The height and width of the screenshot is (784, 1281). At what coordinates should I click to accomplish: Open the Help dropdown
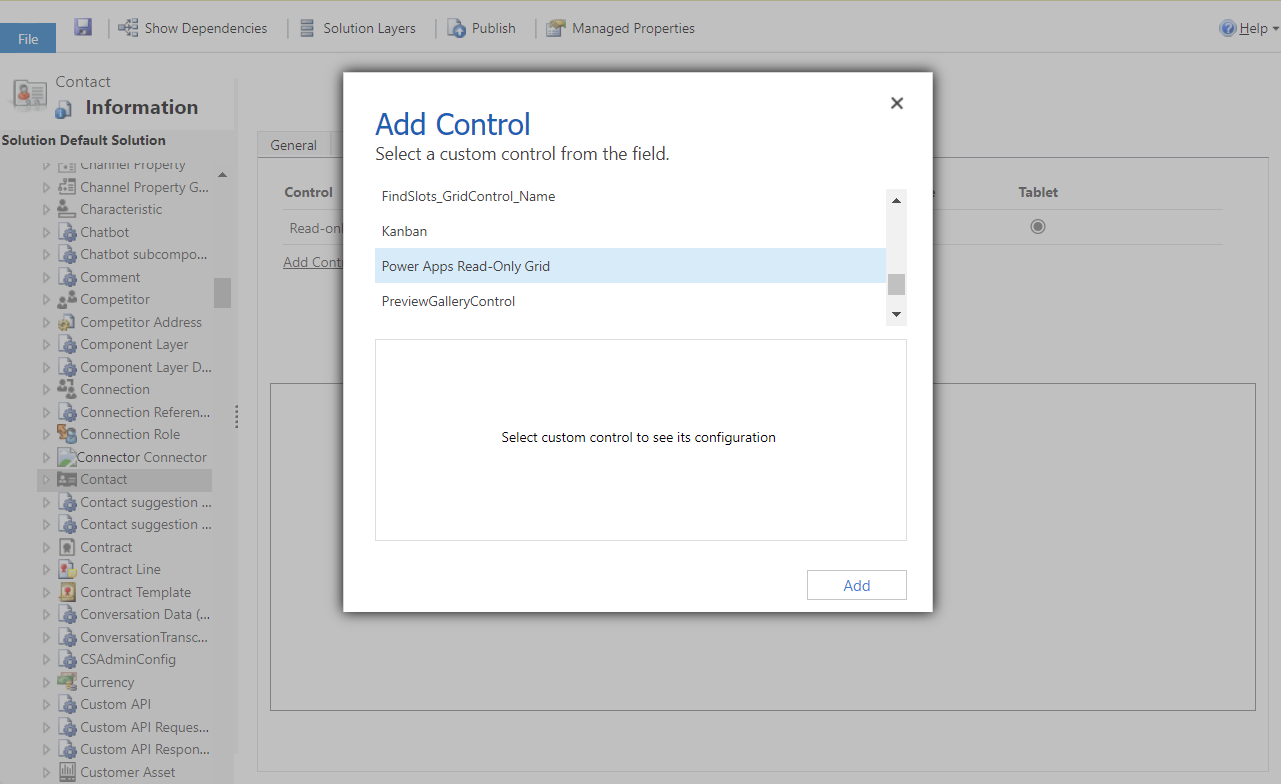[1249, 28]
